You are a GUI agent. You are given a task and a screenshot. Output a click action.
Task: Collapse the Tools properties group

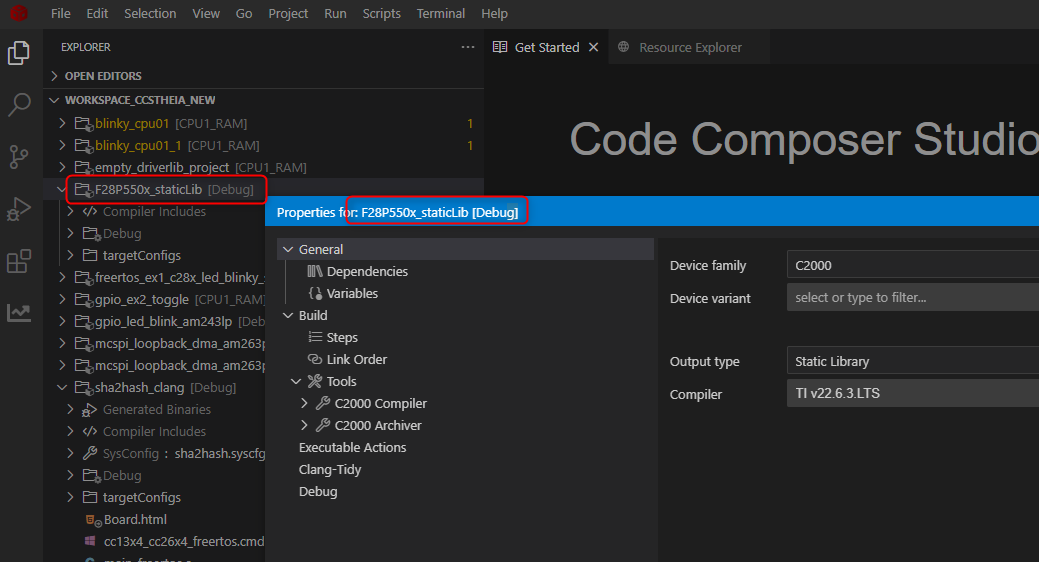pyautogui.click(x=296, y=382)
